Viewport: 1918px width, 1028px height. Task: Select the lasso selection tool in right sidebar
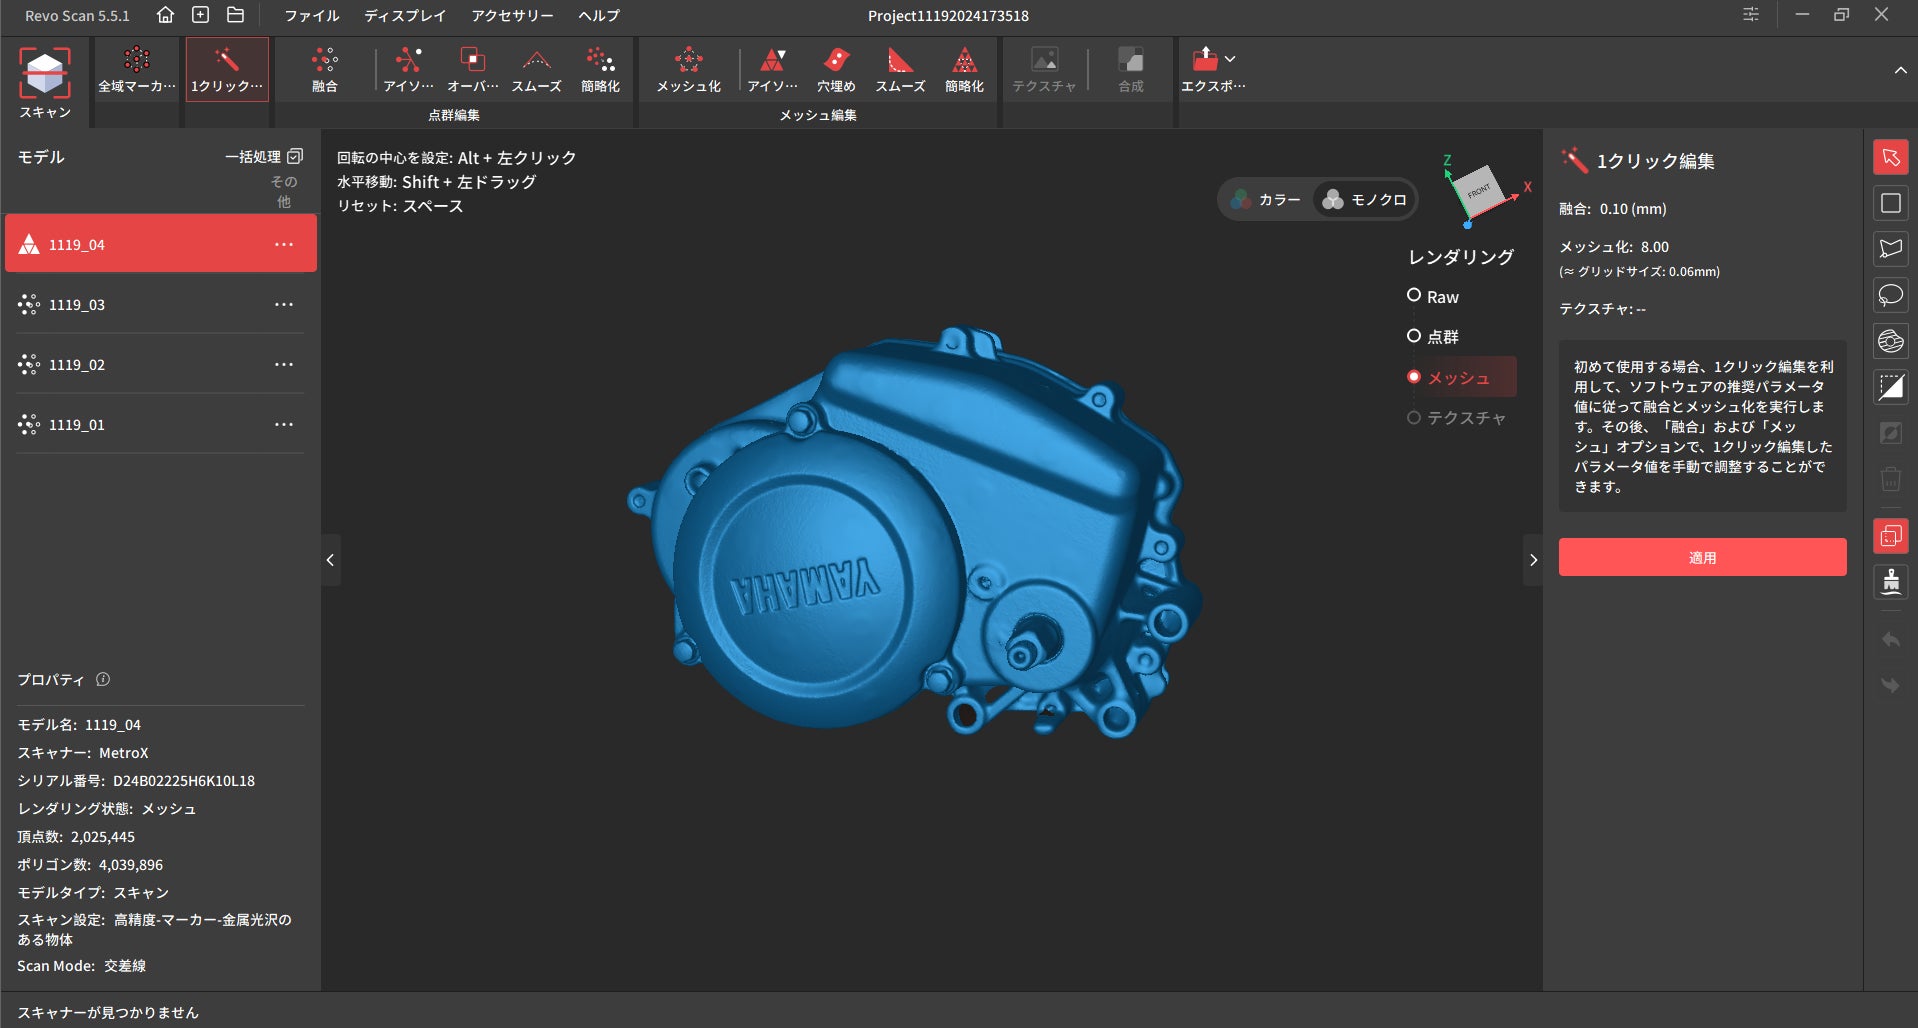point(1890,295)
